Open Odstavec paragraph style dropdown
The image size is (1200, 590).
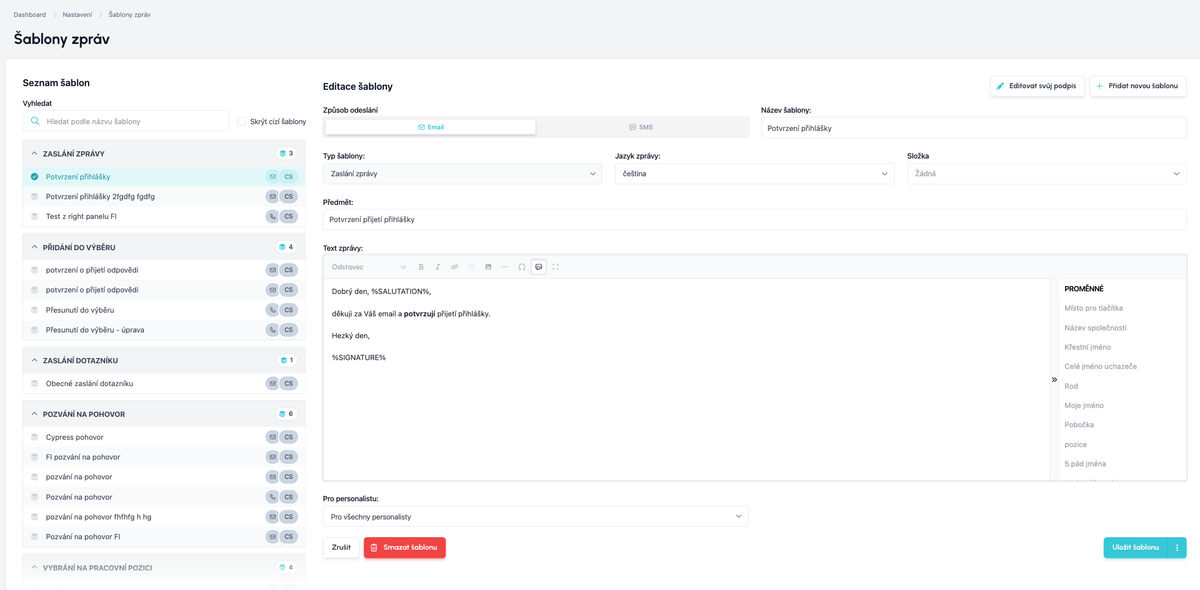pyautogui.click(x=369, y=267)
